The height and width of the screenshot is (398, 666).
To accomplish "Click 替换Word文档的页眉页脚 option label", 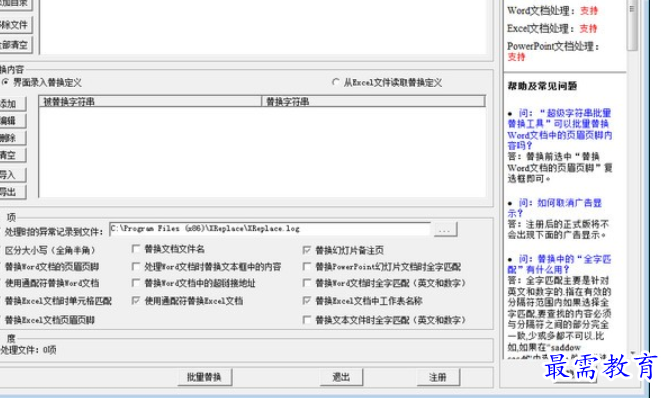I will pos(52,267).
